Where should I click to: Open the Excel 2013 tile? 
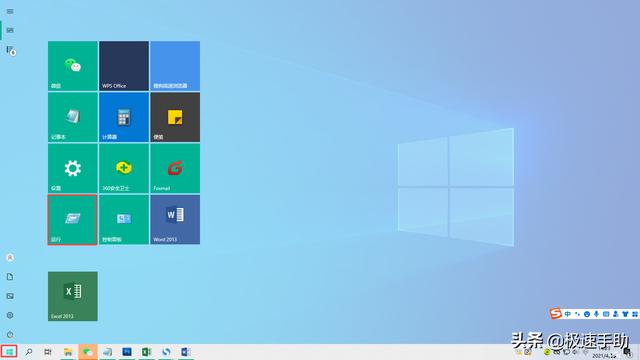coord(73,296)
